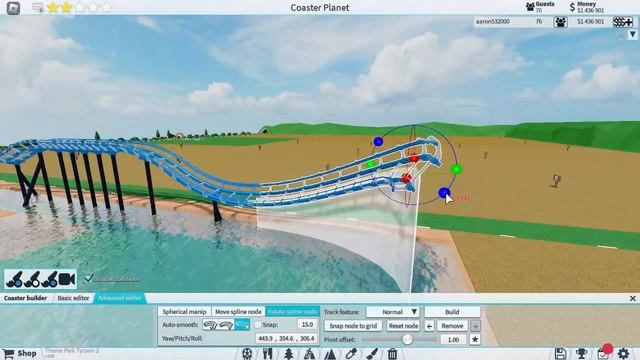
Task: Click the Coaster Planet title text
Action: [x=320, y=8]
